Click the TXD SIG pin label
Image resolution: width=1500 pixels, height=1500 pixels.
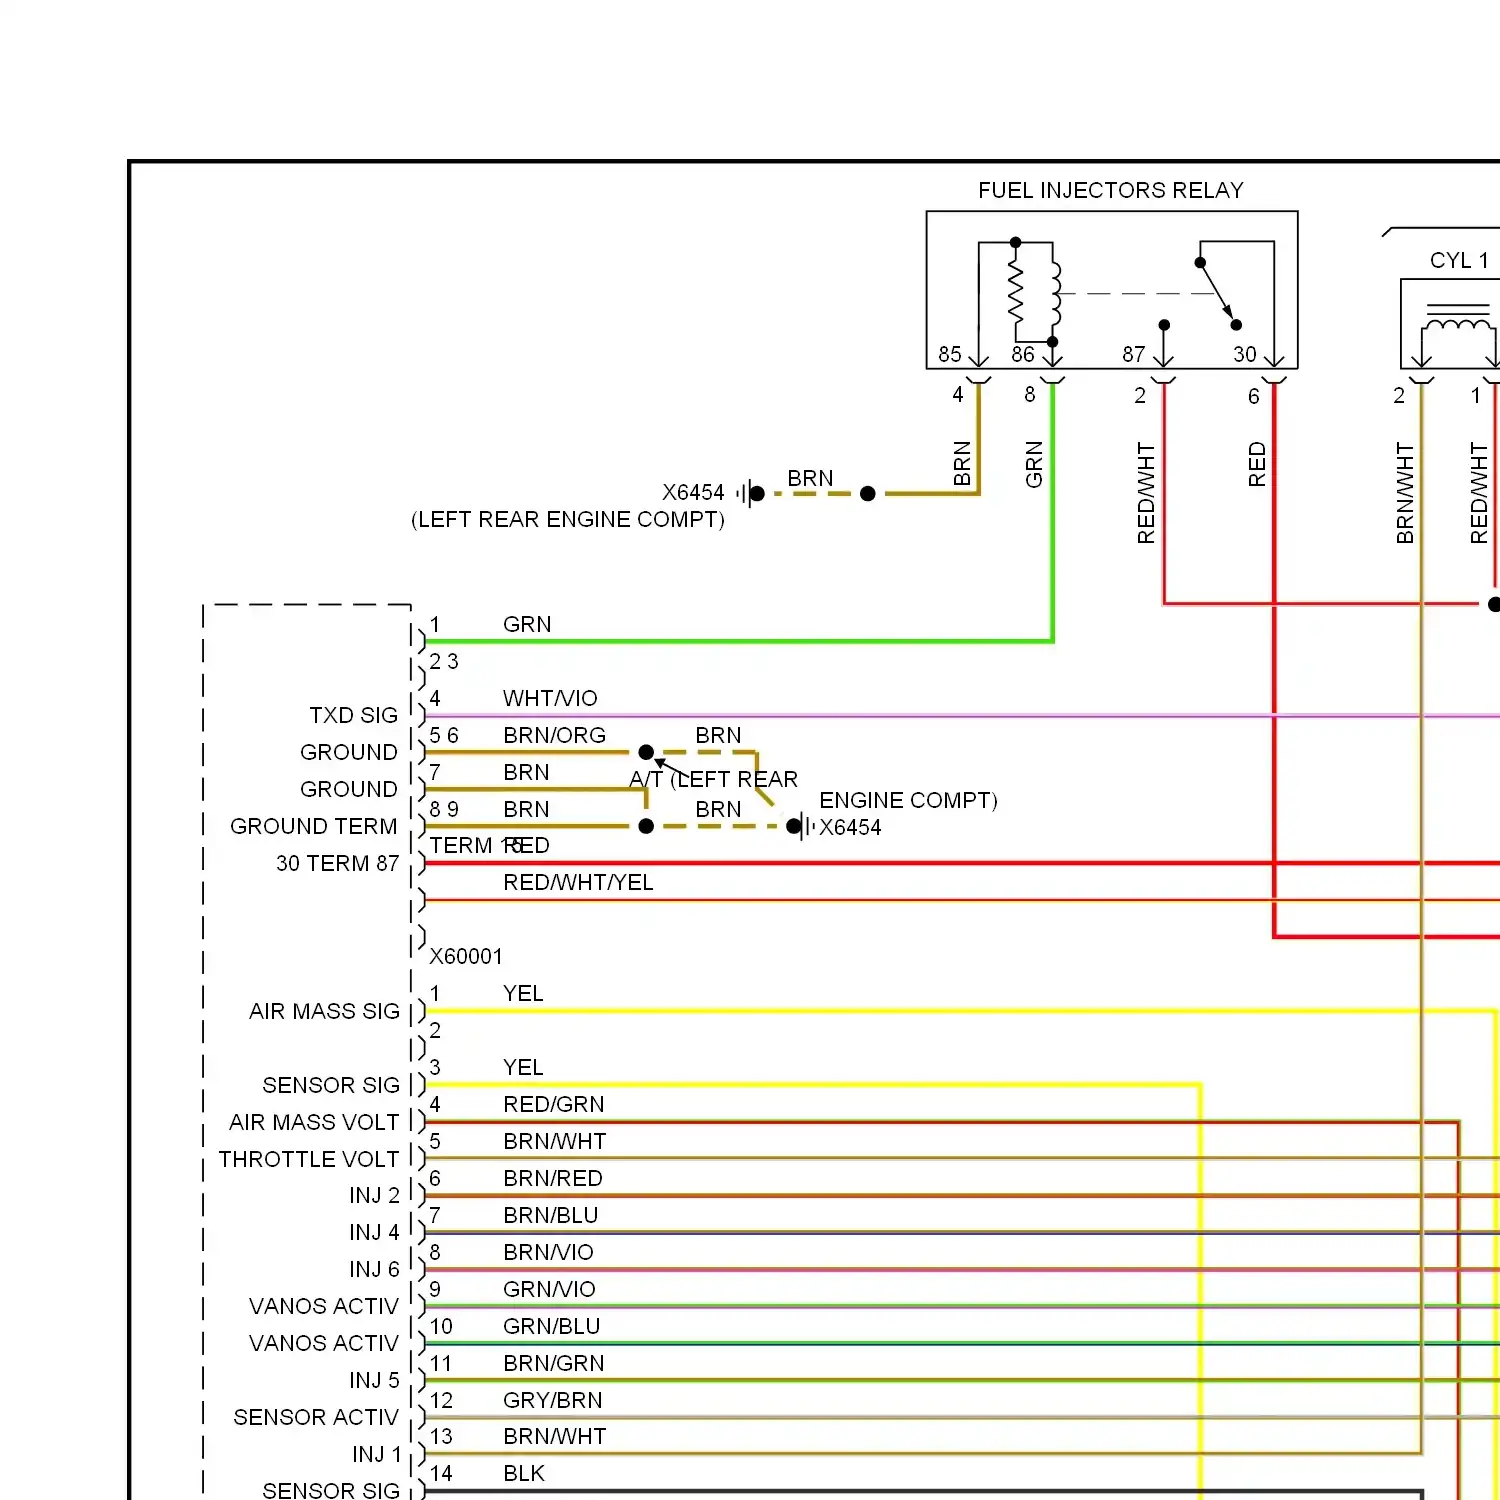(353, 715)
